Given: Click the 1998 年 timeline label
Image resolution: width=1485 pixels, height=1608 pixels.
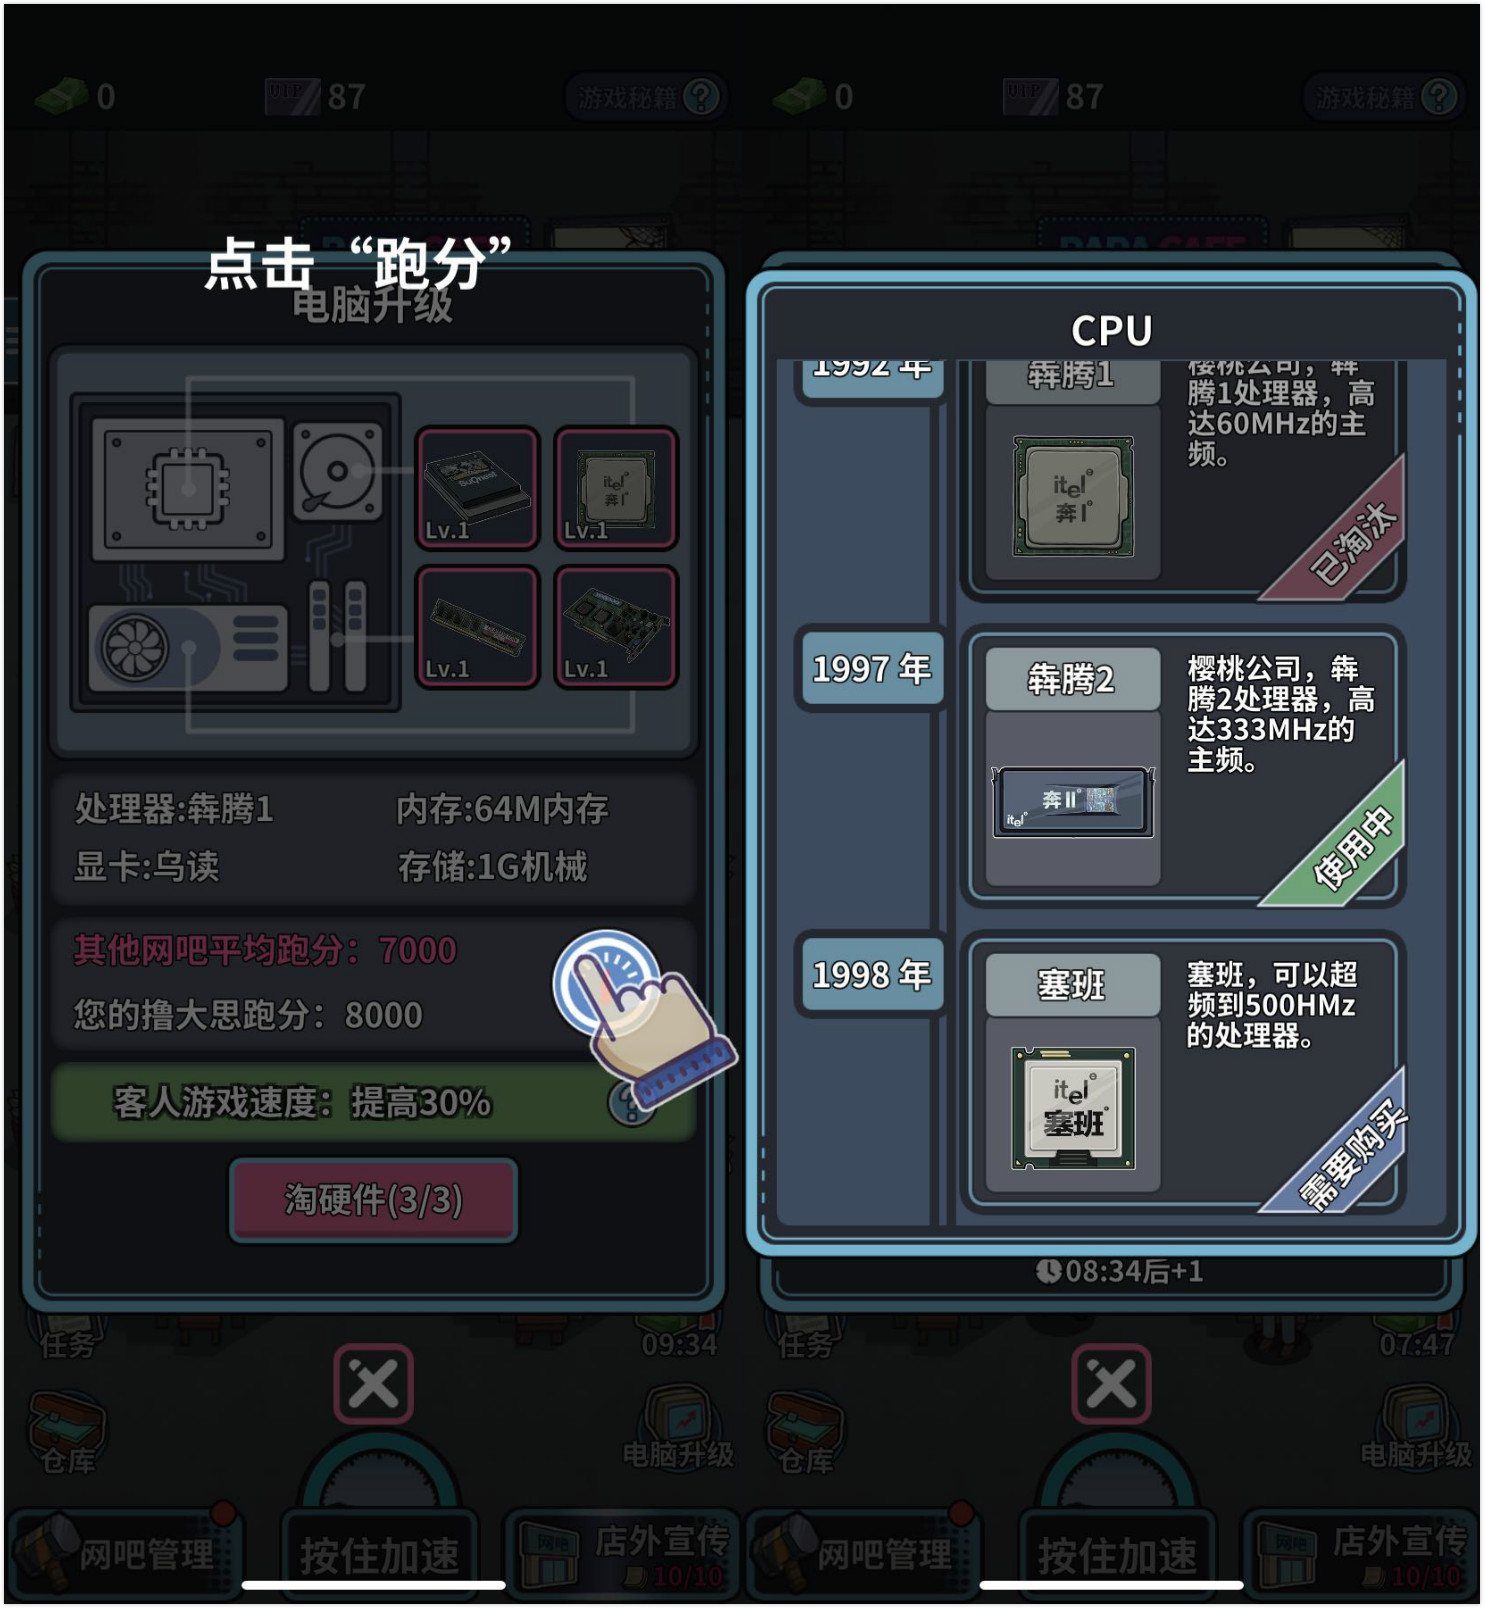Looking at the screenshot, I should pos(871,975).
